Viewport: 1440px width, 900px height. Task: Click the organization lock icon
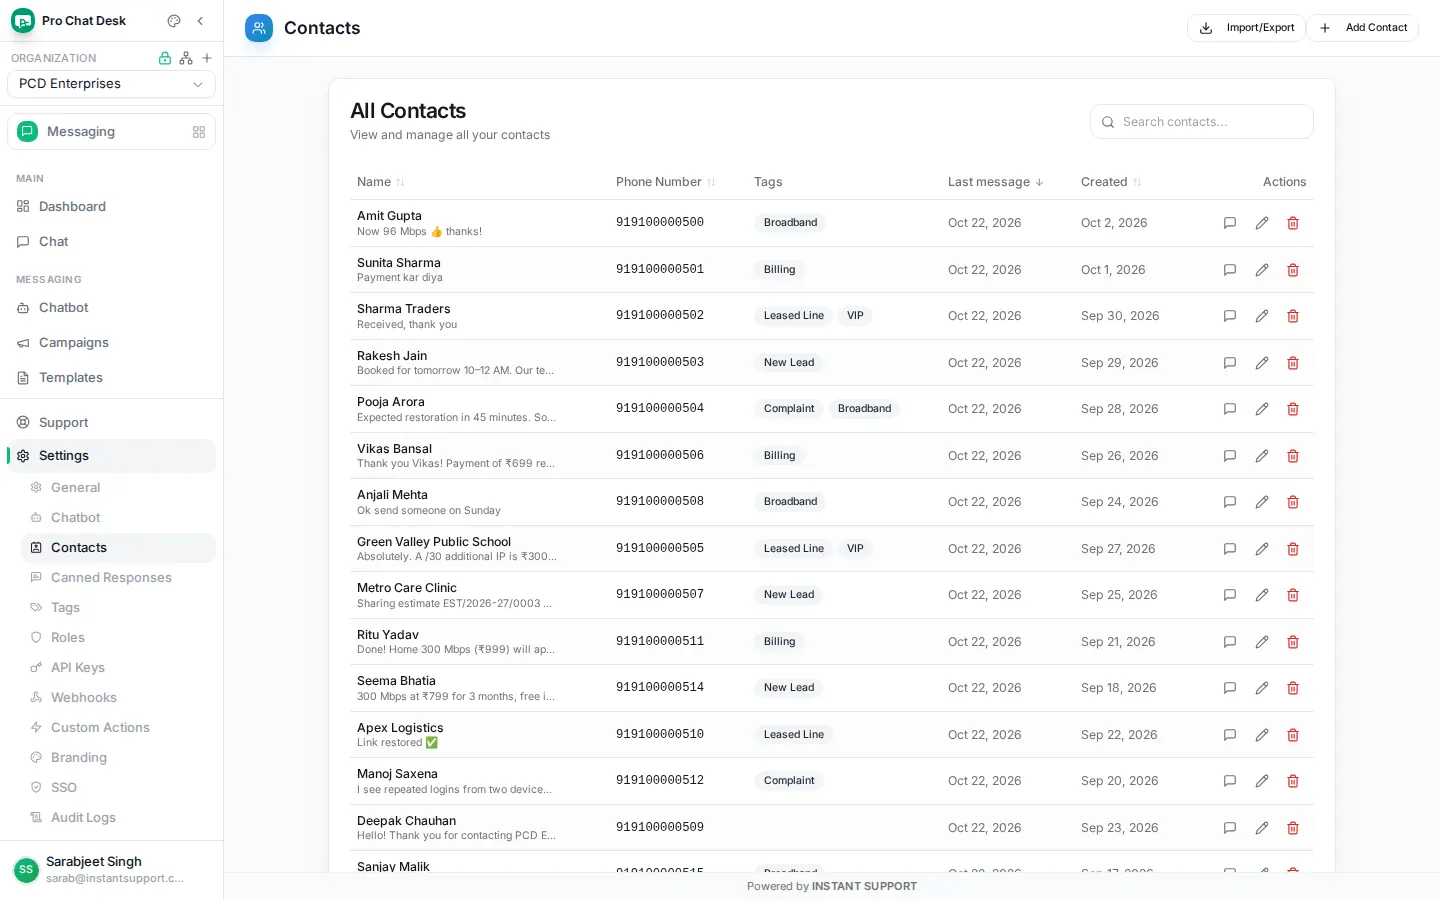[x=165, y=58]
